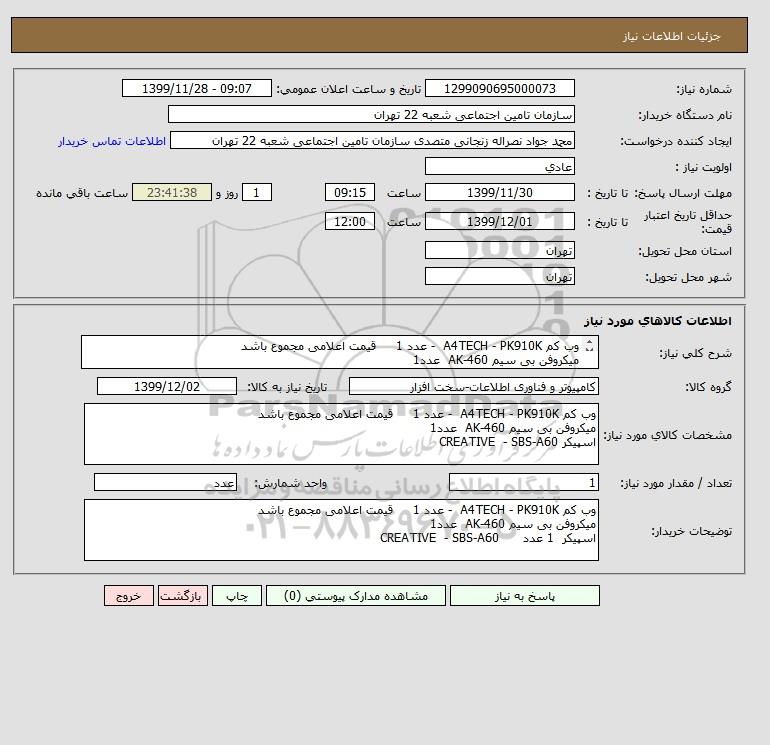The image size is (770, 745).
Task: Click the توضیحات خریدار label
Action: [x=691, y=531]
